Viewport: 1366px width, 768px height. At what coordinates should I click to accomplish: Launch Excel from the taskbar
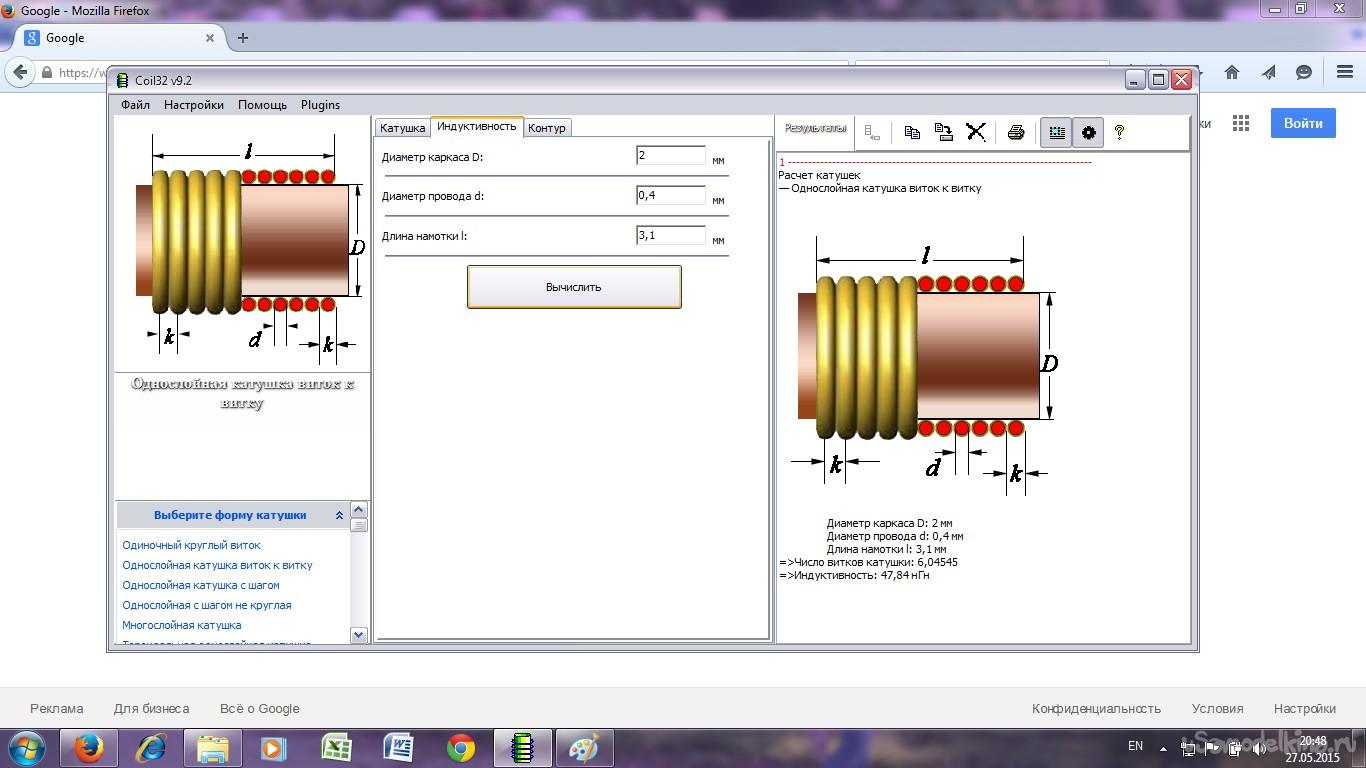click(336, 748)
